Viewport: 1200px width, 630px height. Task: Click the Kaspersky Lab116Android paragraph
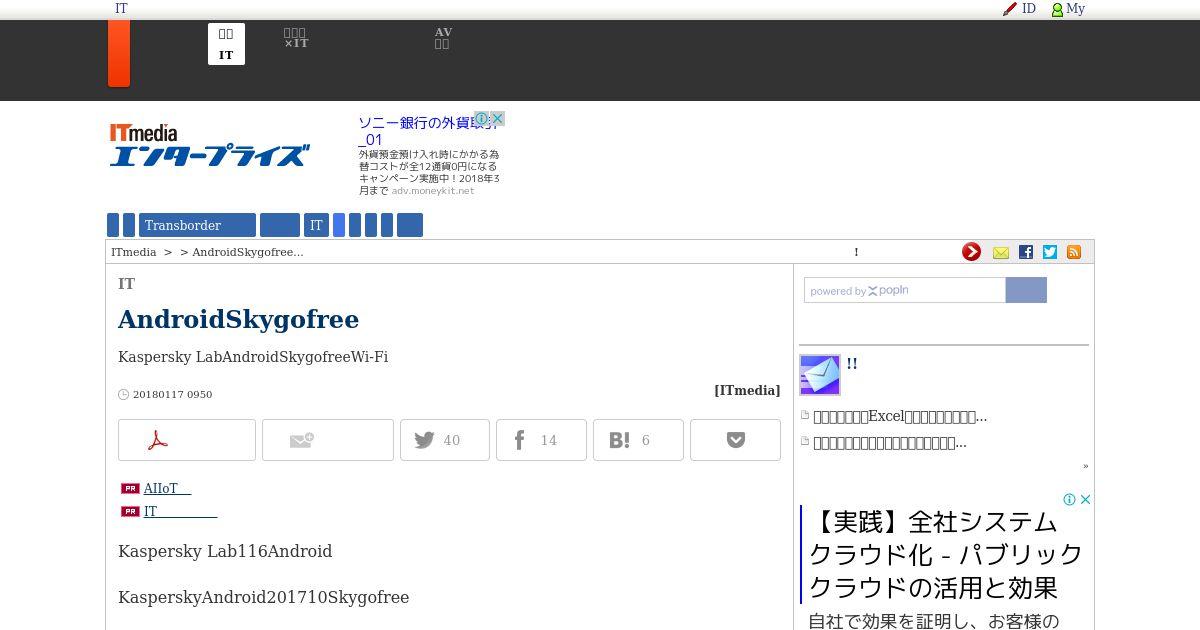(x=225, y=551)
